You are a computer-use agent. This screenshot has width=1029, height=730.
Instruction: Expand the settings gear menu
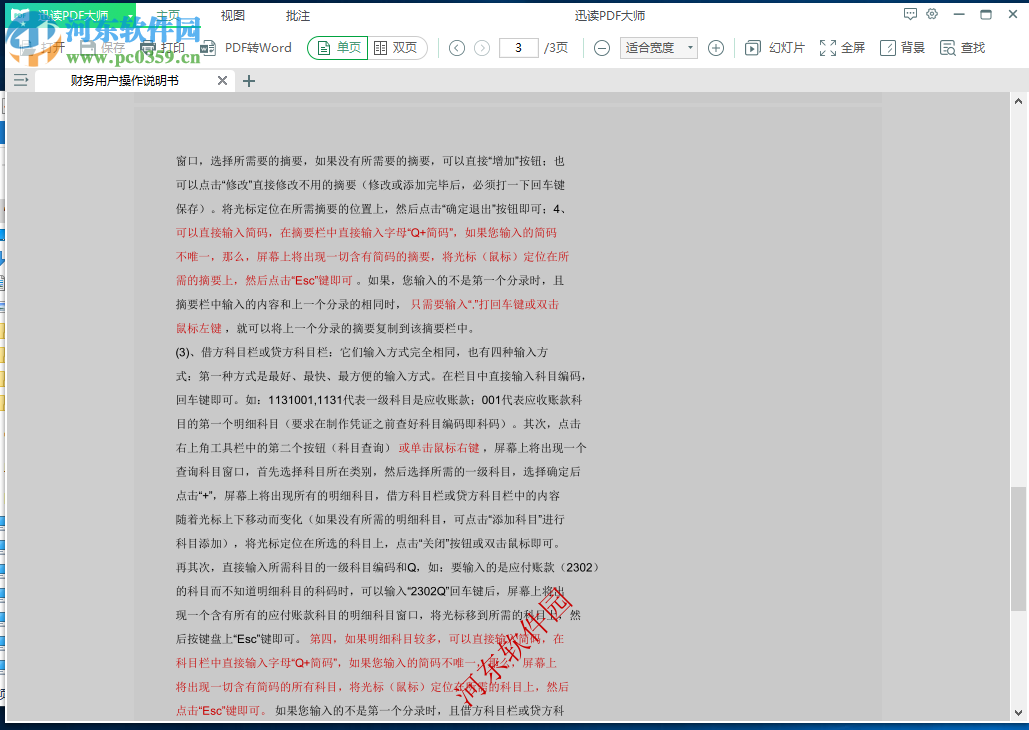point(932,13)
